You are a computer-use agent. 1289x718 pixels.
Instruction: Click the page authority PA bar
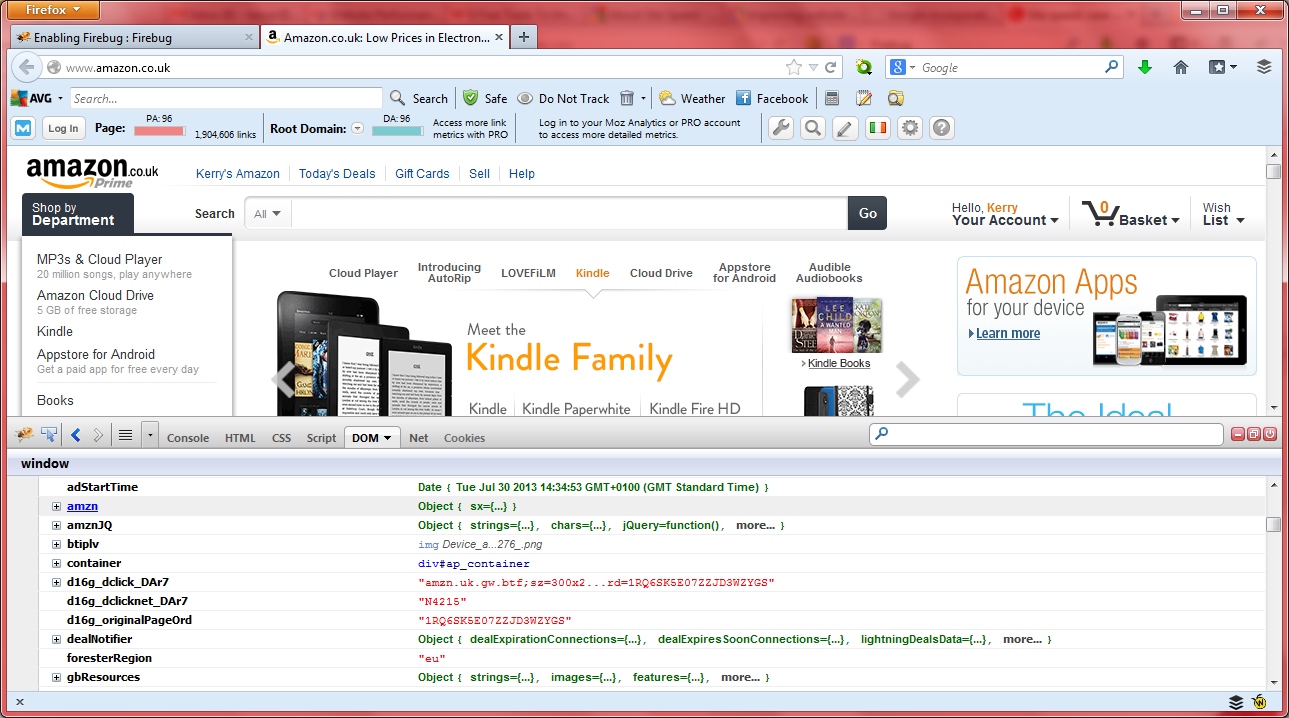(160, 131)
